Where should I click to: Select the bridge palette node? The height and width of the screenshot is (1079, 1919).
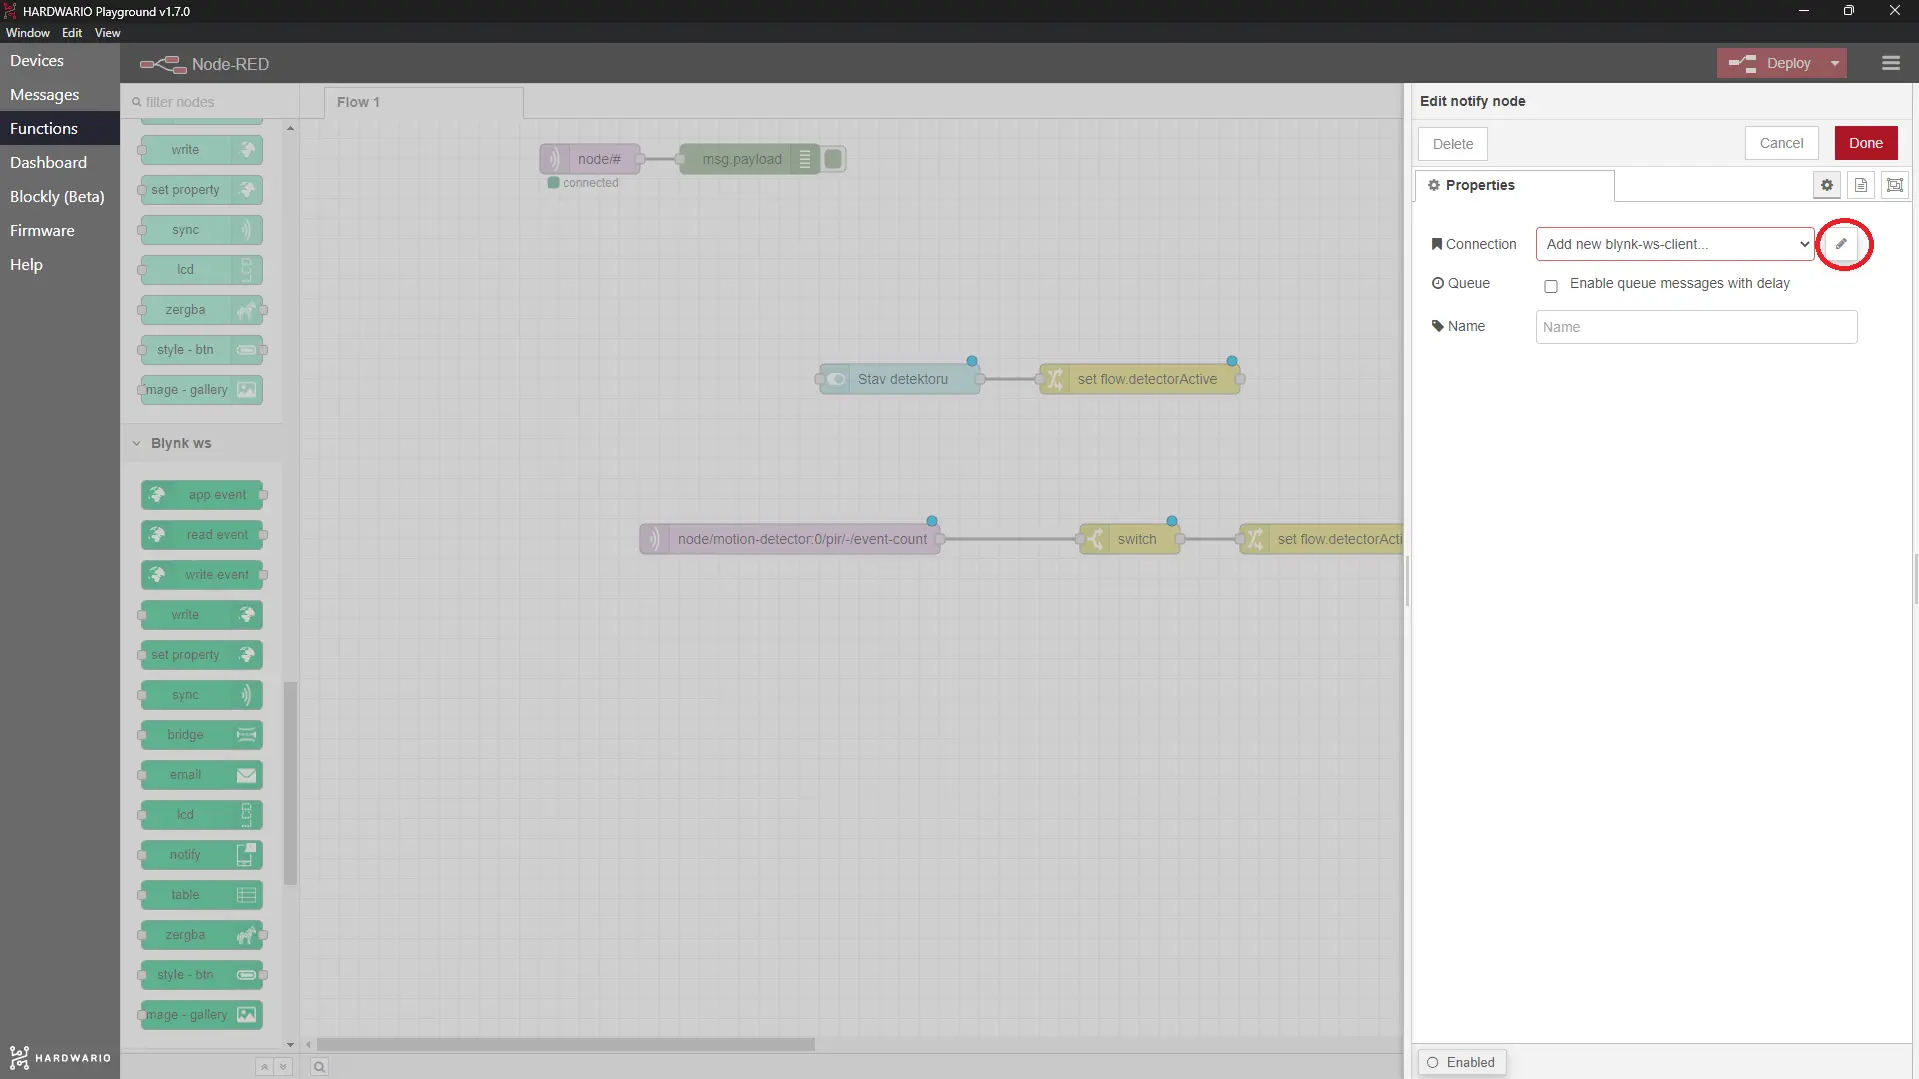tap(202, 735)
